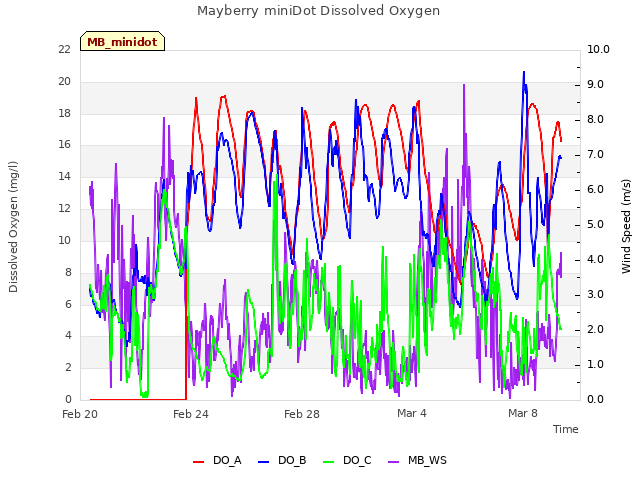Click the Feb 24 date tick label
640x480 pixels.
coord(191,414)
